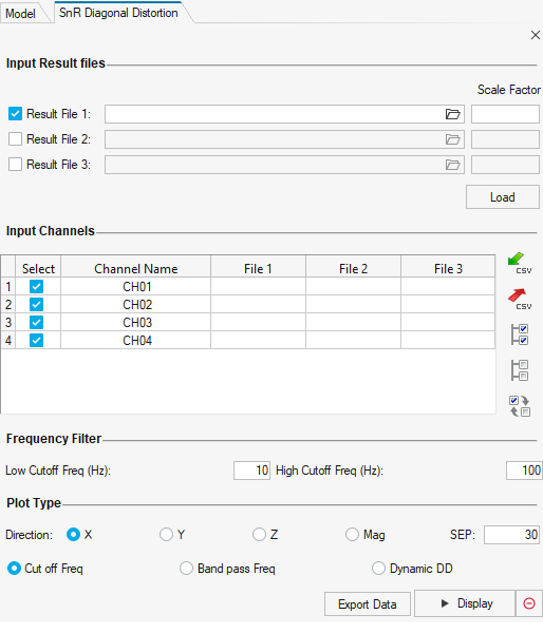Click the import CSV green arrow icon

coord(519,263)
